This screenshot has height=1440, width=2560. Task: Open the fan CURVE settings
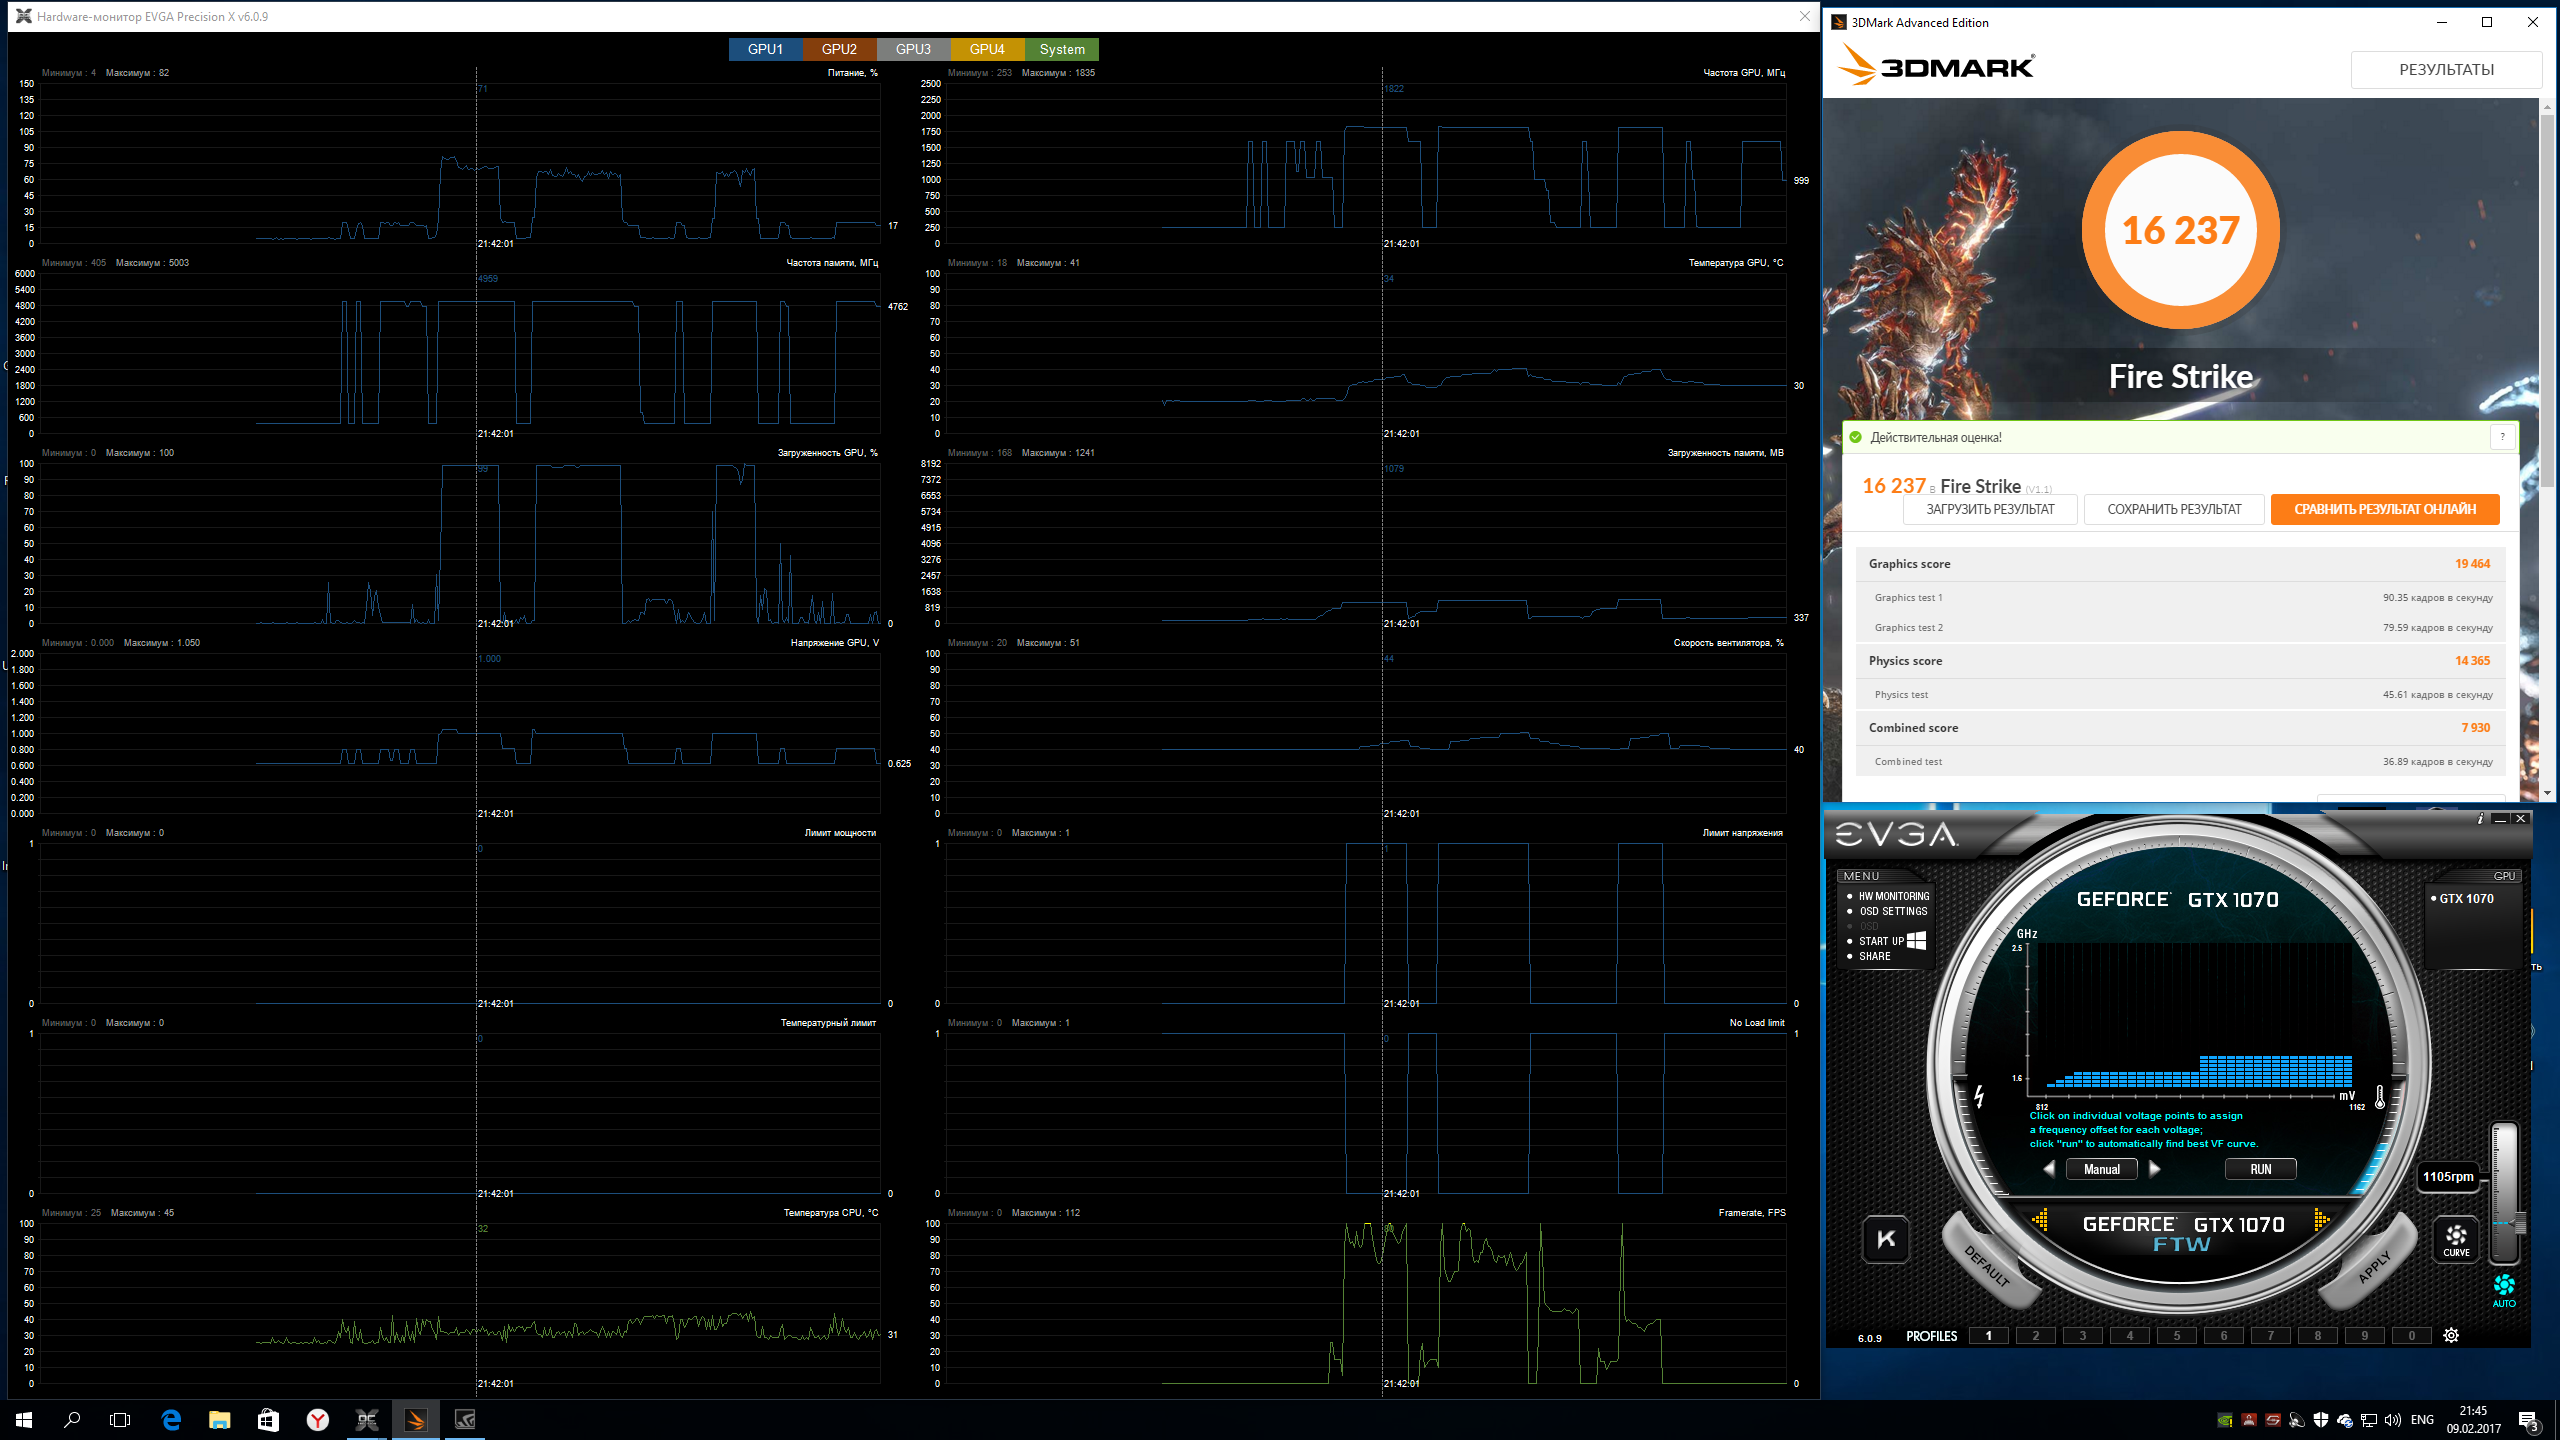[x=2456, y=1240]
